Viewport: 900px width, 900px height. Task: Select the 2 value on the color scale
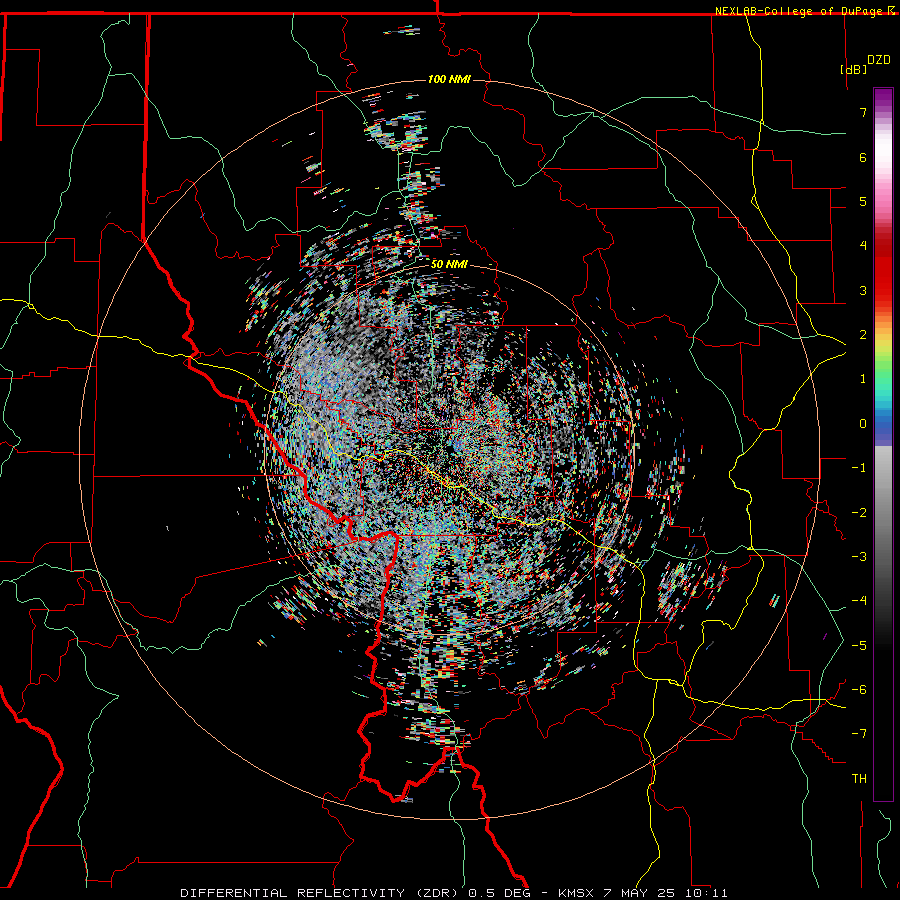click(863, 335)
